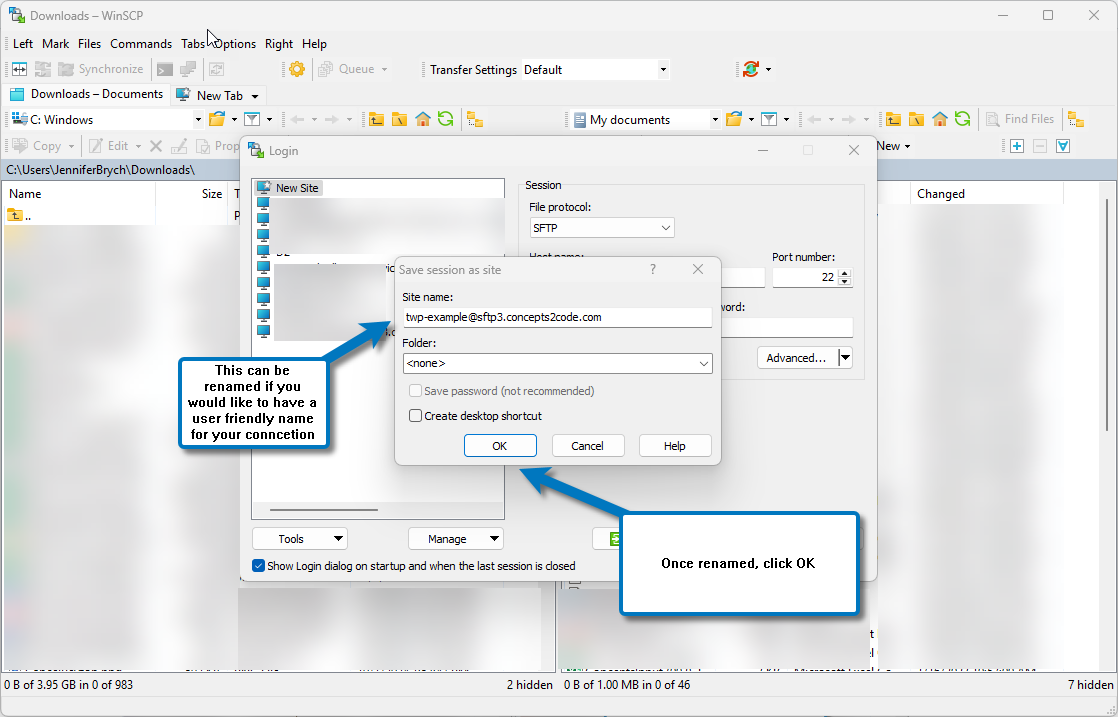Uncheck Show Login dialog on startup
This screenshot has height=717, width=1118.
tap(259, 566)
